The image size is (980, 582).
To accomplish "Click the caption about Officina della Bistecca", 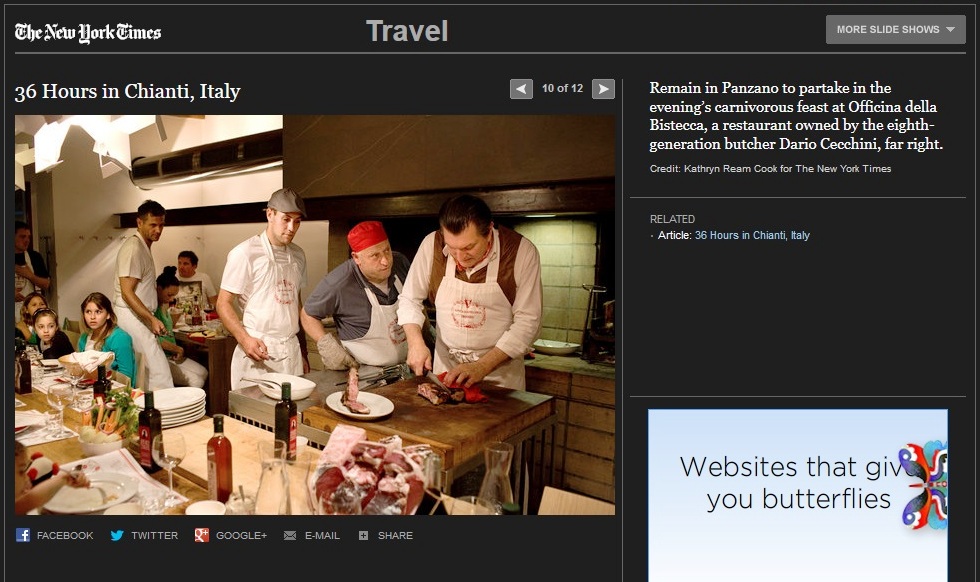I will pos(795,116).
